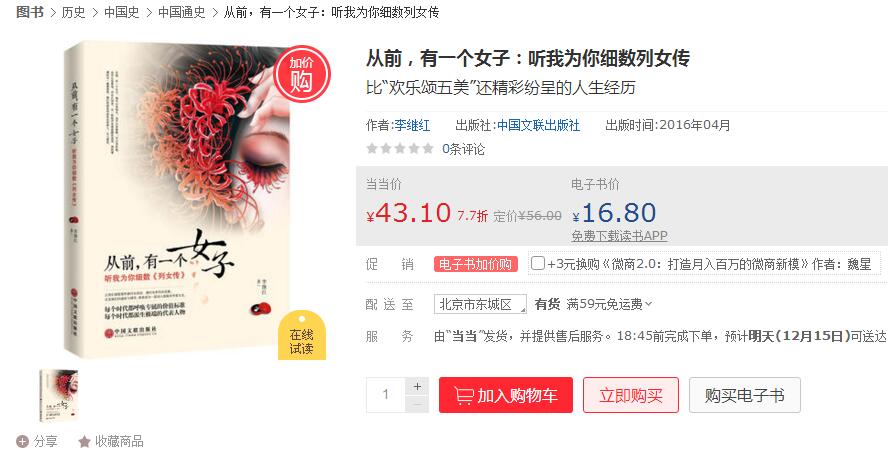Click the red 加价购 badge on cover
This screenshot has width=888, height=461.
(301, 74)
